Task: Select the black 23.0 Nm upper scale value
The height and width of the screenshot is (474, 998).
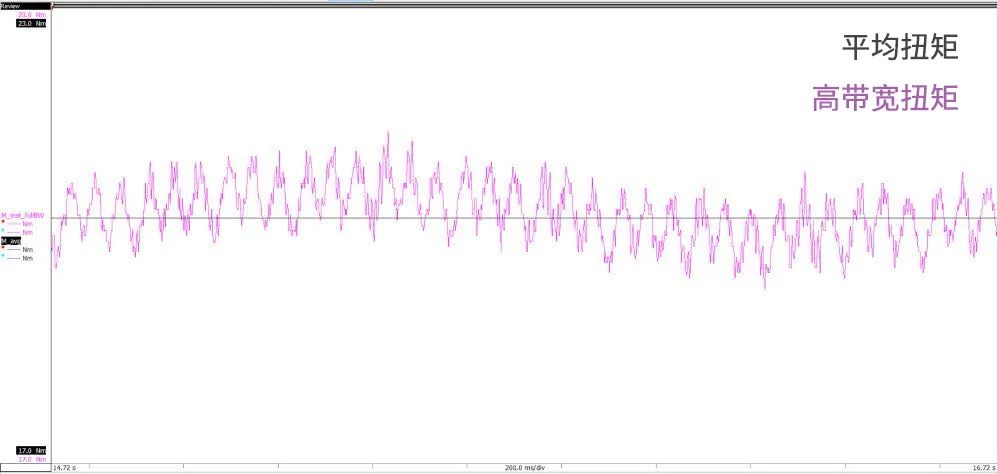Action: [x=32, y=23]
